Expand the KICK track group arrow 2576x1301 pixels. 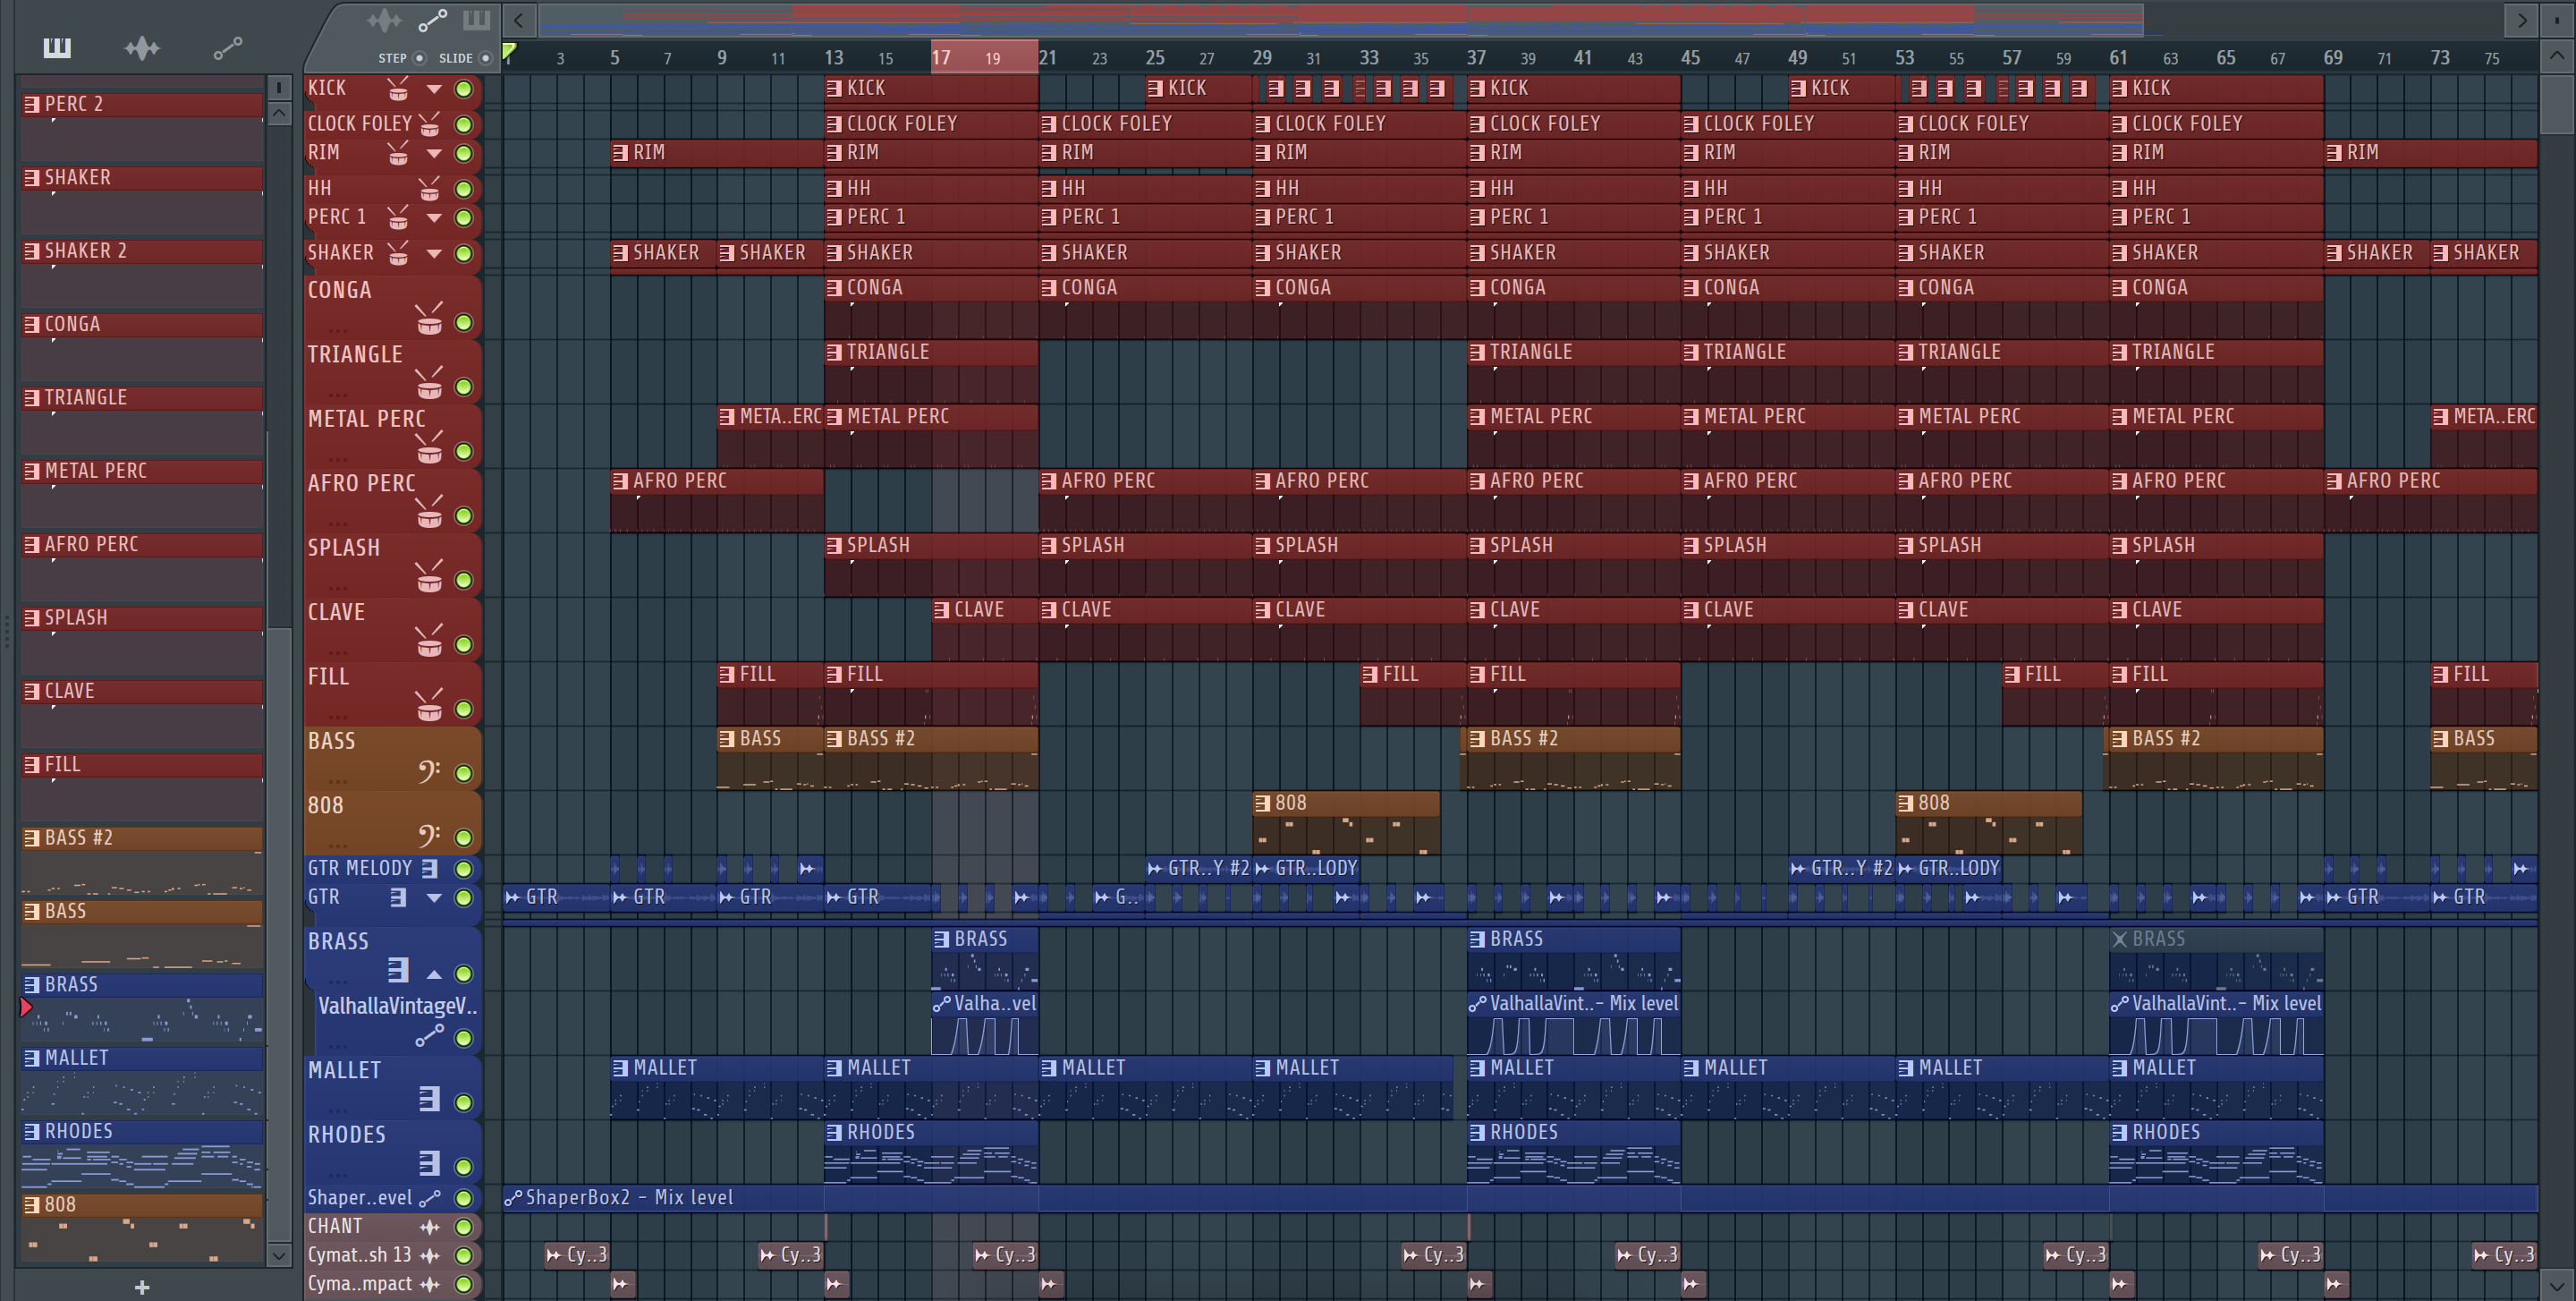434,89
